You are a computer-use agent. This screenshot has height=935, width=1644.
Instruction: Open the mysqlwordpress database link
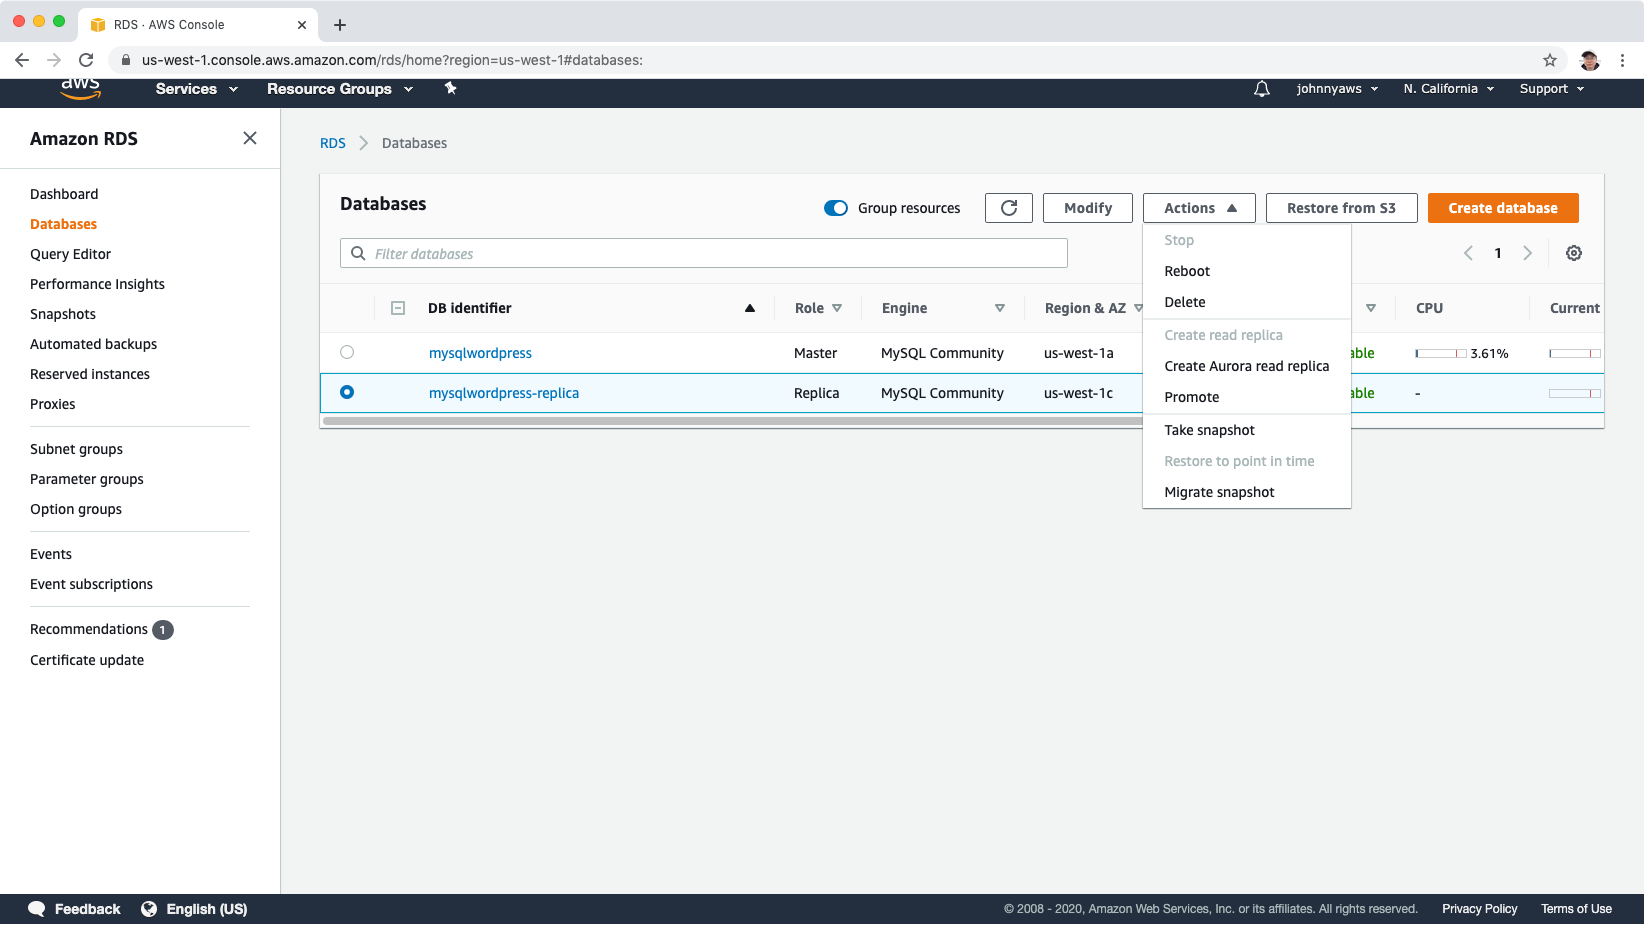pos(480,353)
